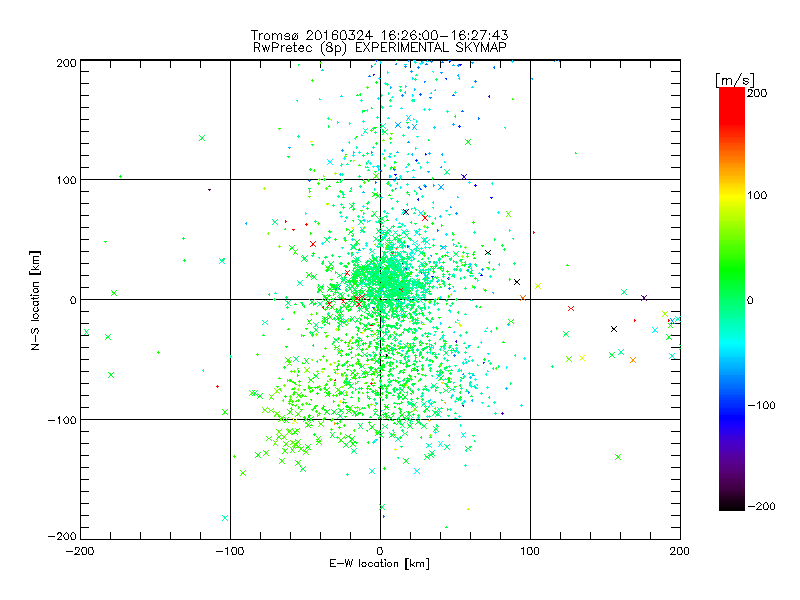Click the x-axis tick label '200'
This screenshot has height=600, width=800.
coord(680,551)
